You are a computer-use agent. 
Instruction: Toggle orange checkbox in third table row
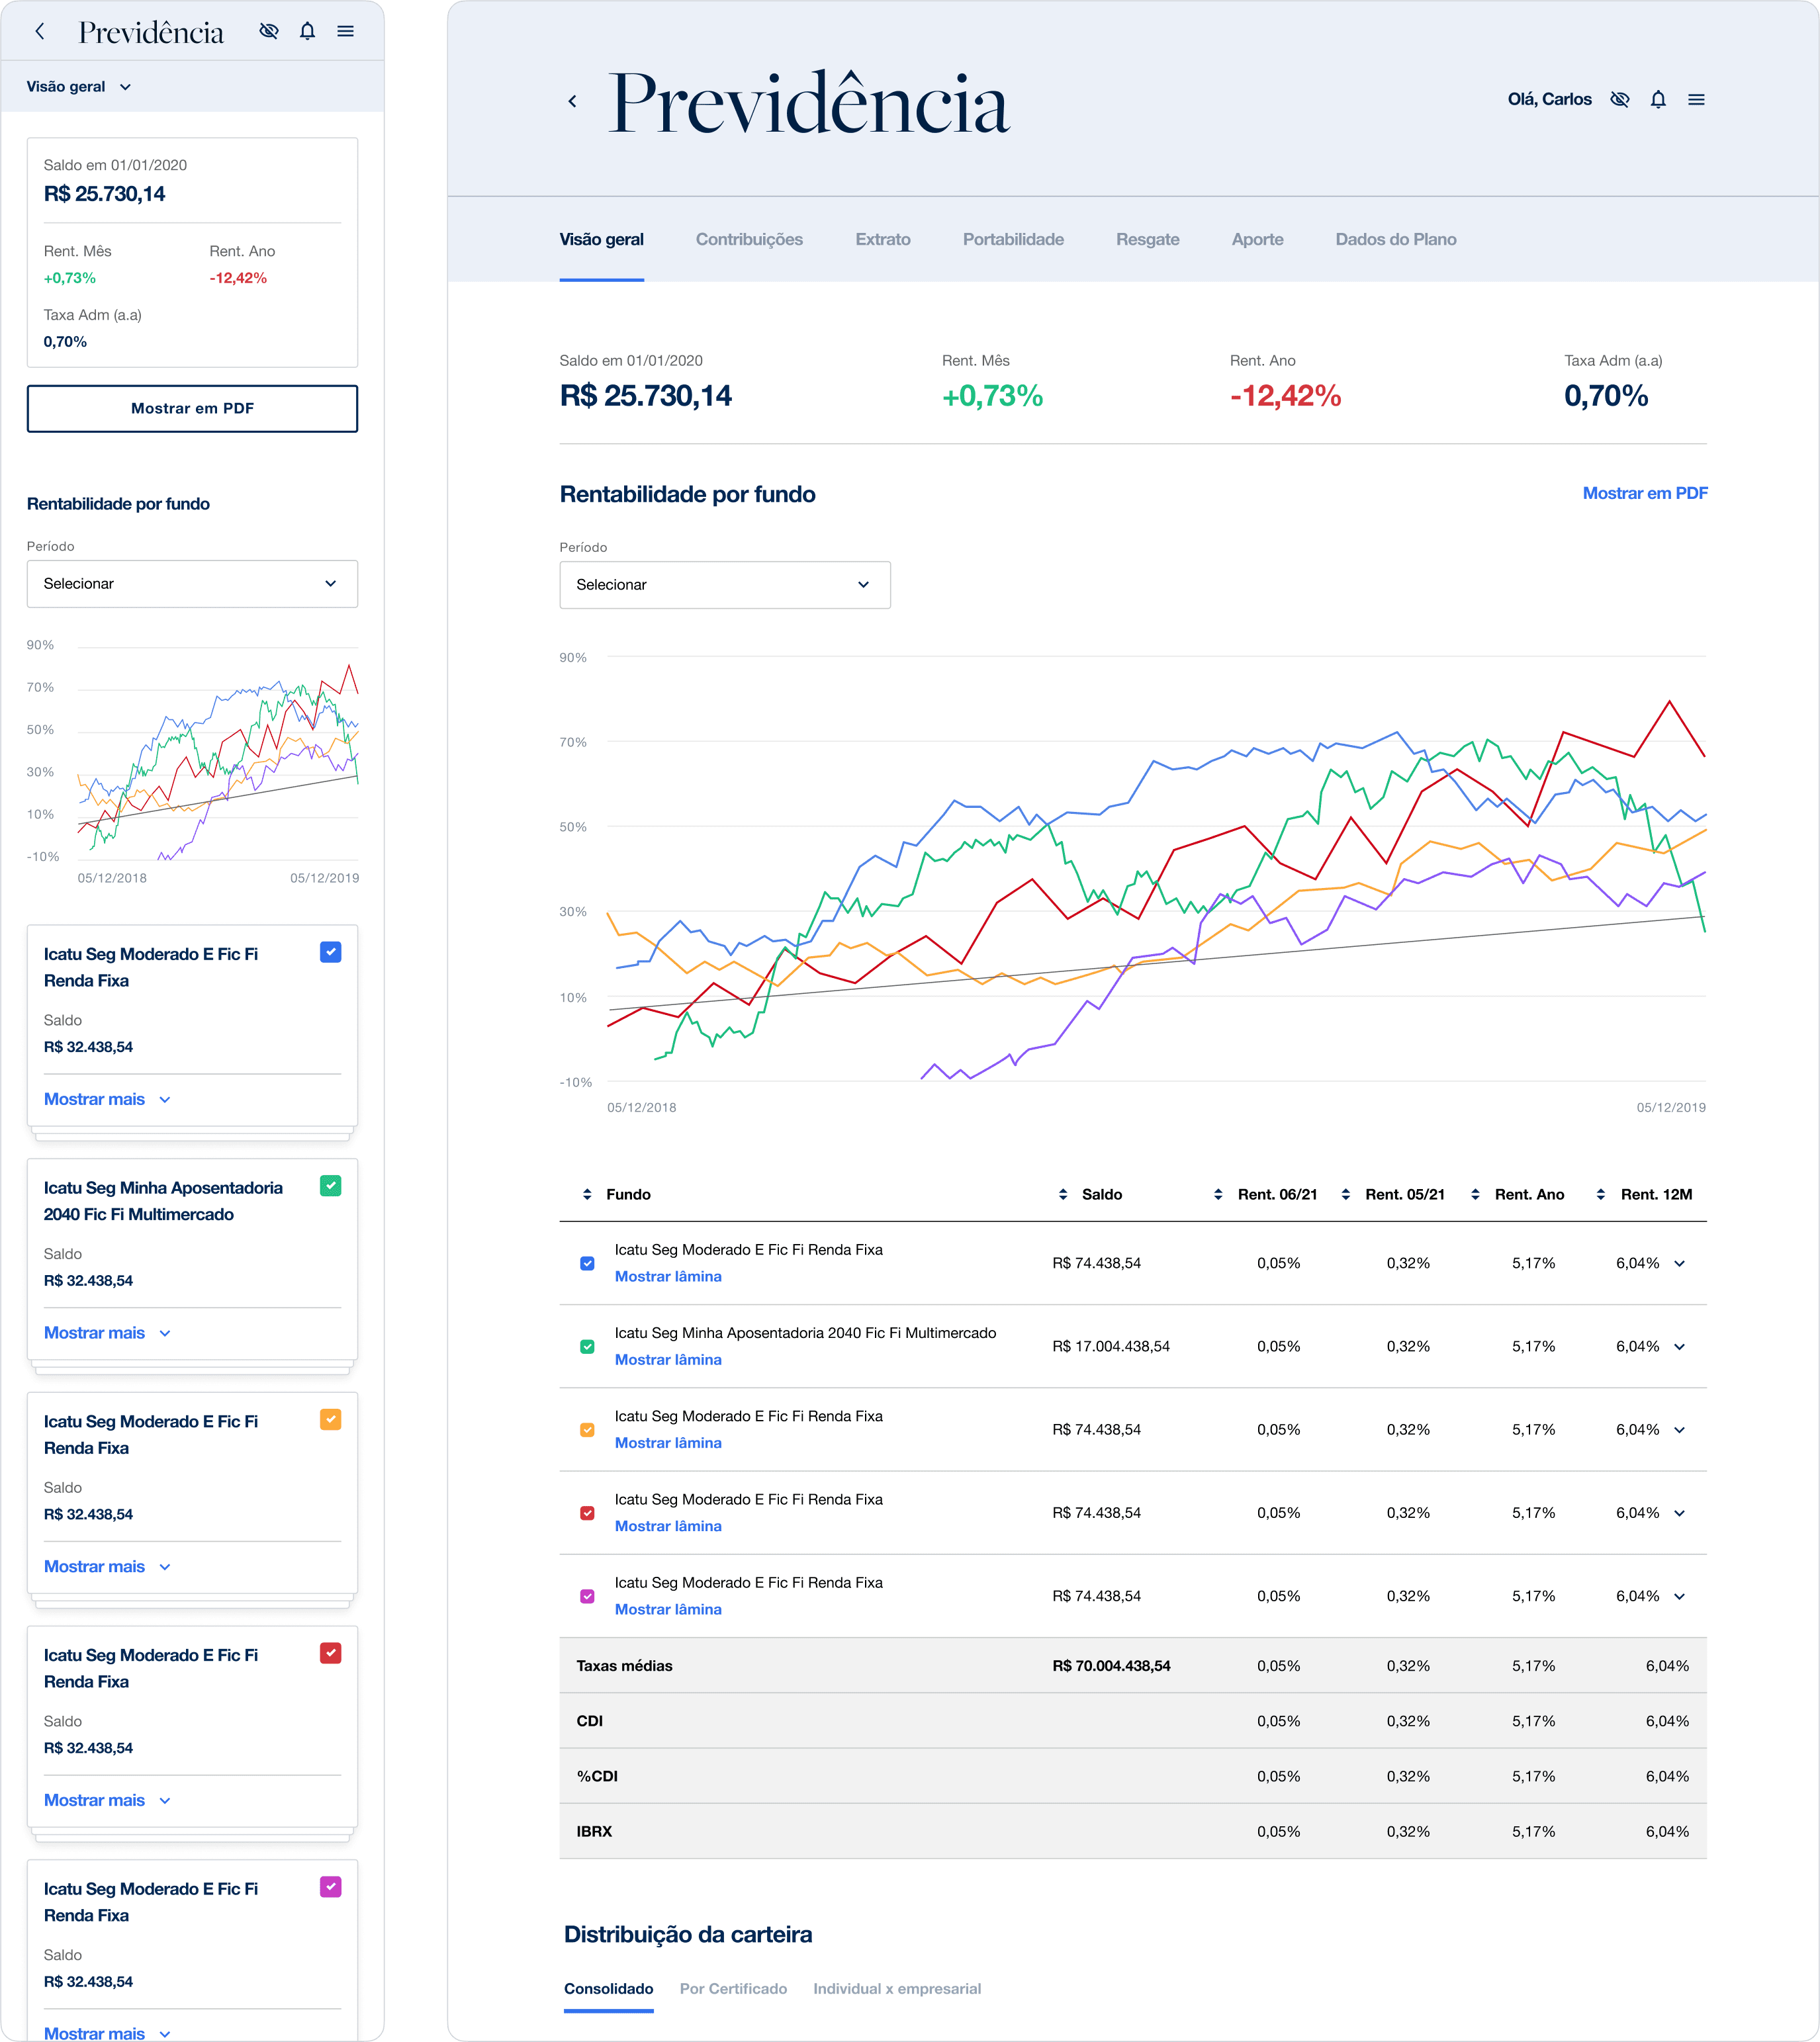click(x=588, y=1430)
